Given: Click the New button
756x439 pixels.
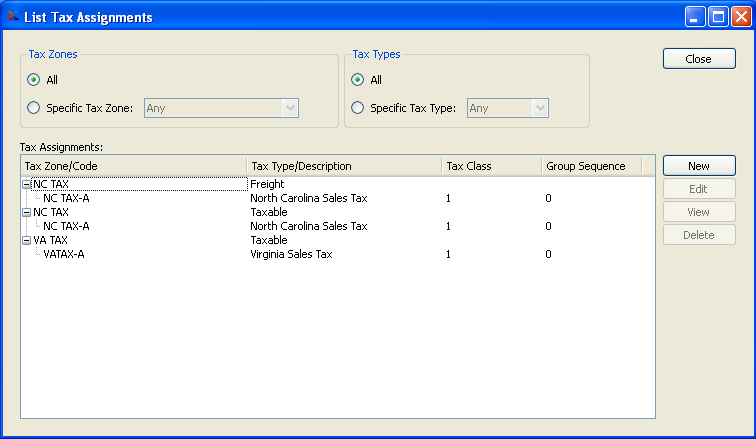Looking at the screenshot, I should tap(699, 166).
